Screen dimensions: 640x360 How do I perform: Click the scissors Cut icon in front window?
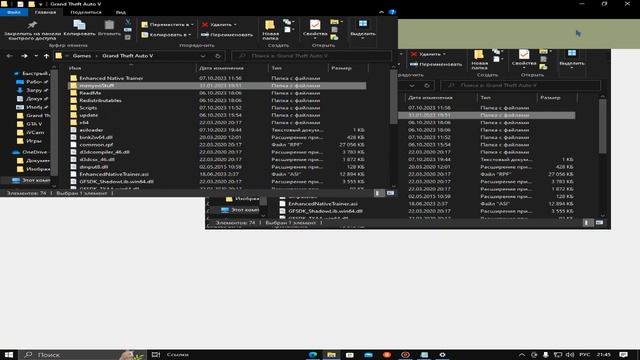[x=128, y=22]
